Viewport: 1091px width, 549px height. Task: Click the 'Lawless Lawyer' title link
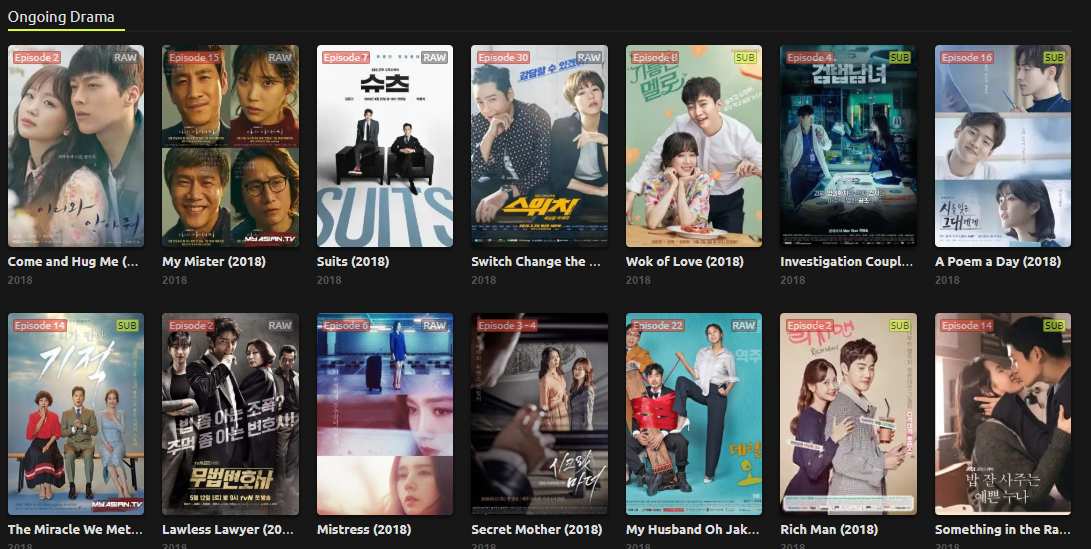[228, 530]
